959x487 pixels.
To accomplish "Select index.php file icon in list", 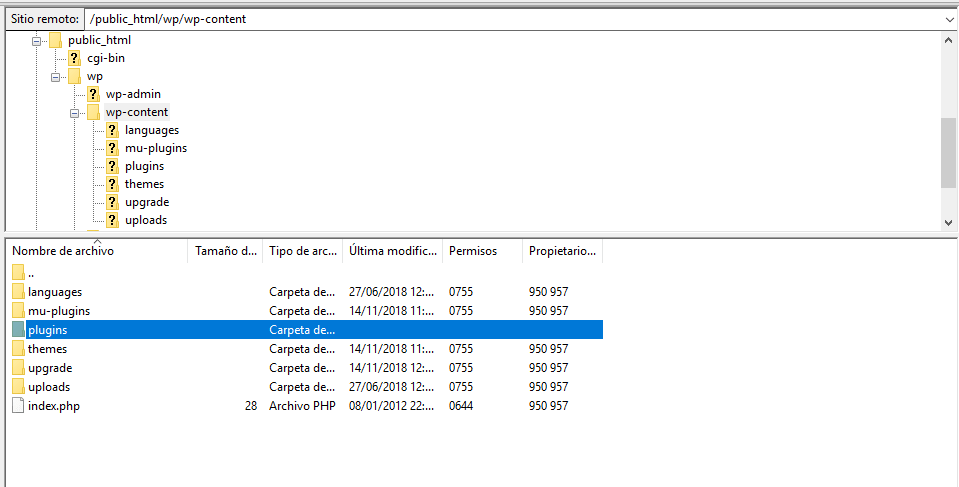I will (x=18, y=405).
